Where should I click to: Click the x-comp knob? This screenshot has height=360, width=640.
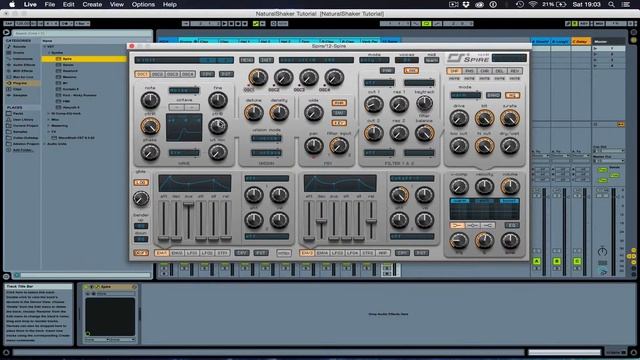pos(459,187)
